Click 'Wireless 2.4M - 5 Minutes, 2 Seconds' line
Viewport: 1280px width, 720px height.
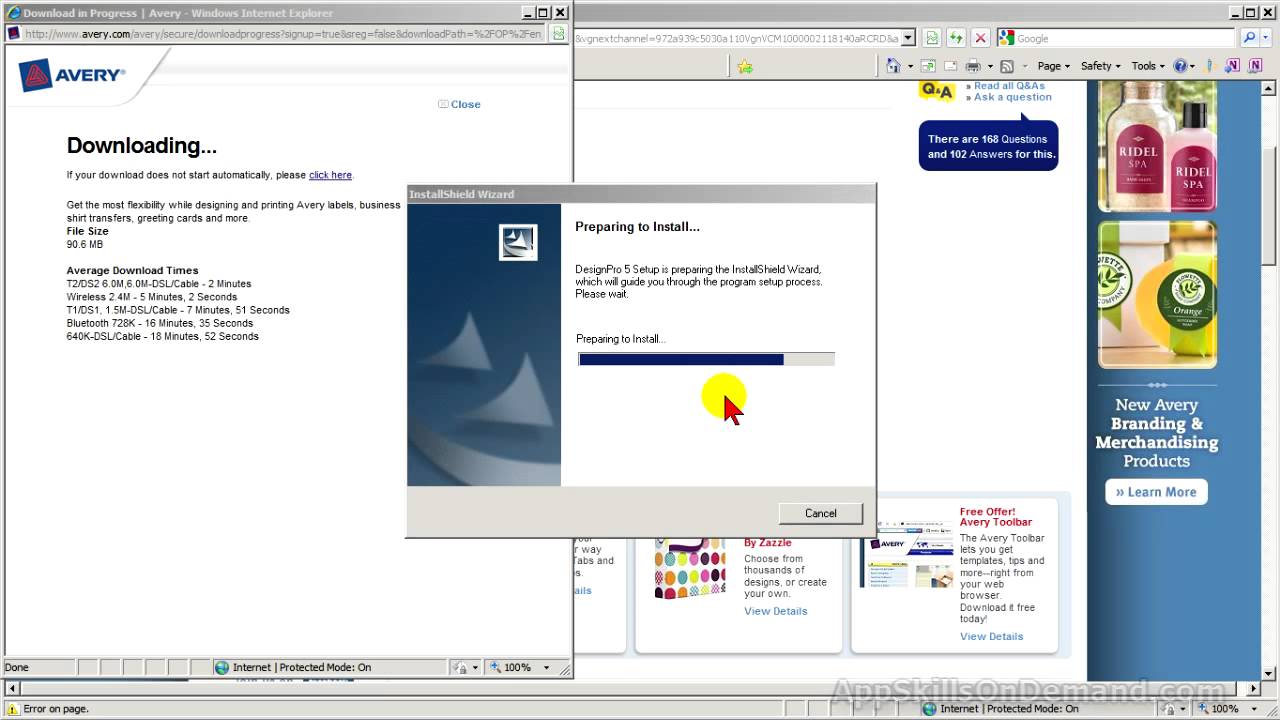[x=152, y=297]
